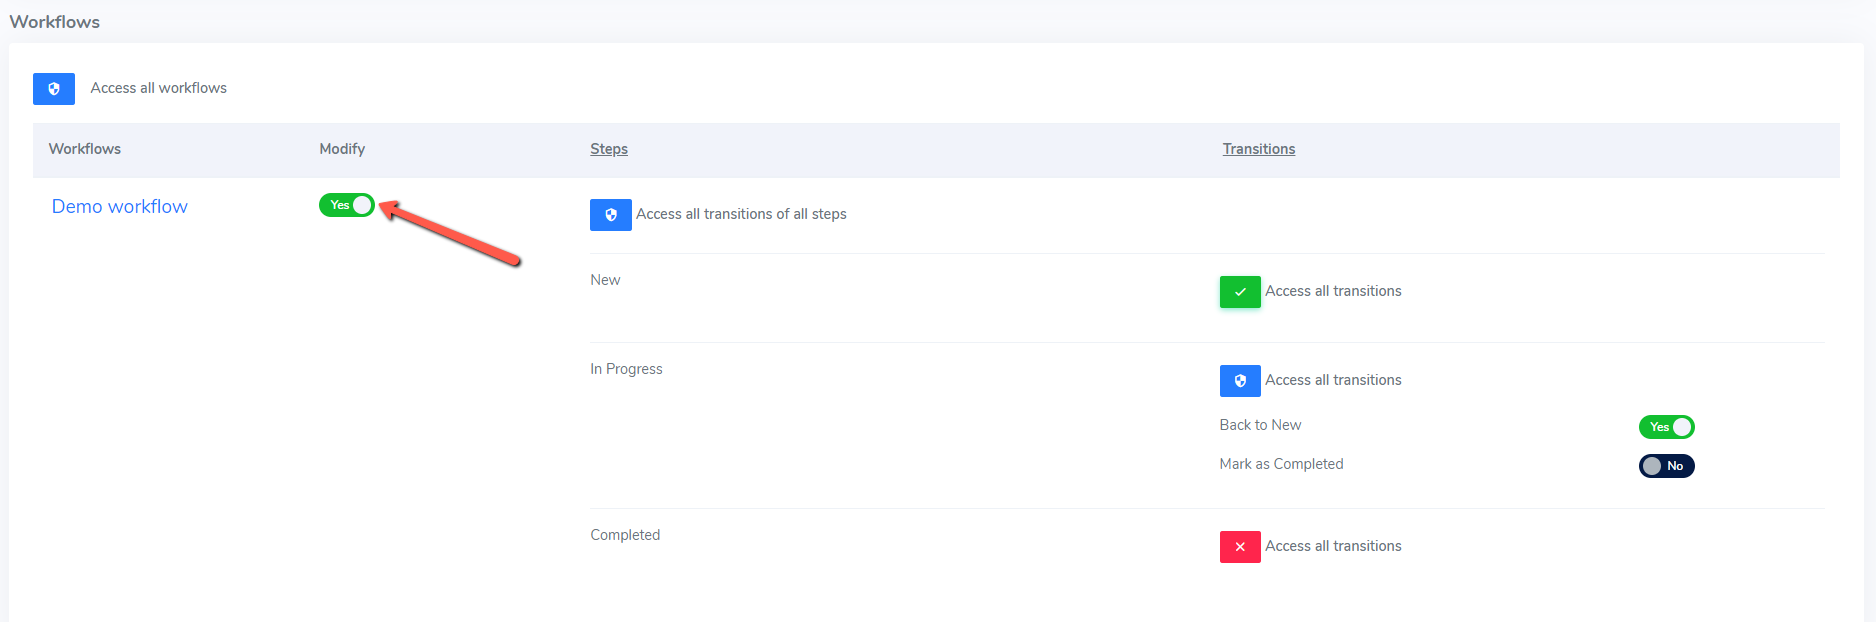Click the Mark as Completed transition text
The width and height of the screenshot is (1876, 622).
1281,464
